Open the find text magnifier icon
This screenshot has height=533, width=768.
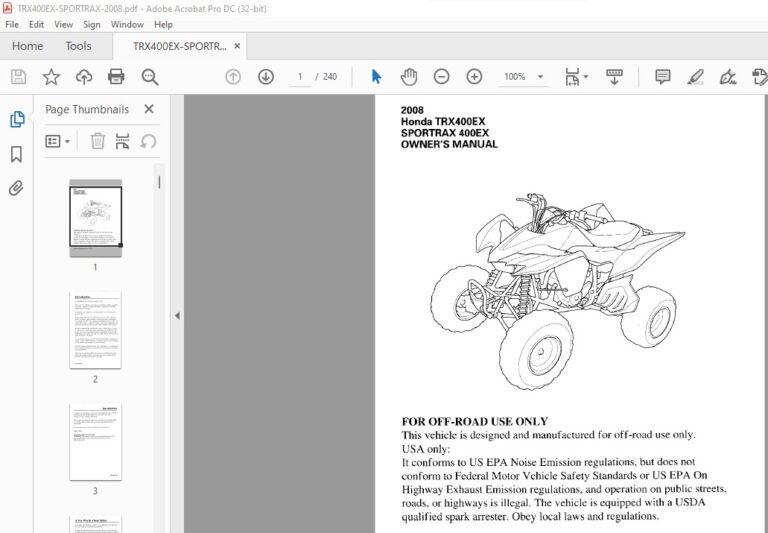click(149, 77)
